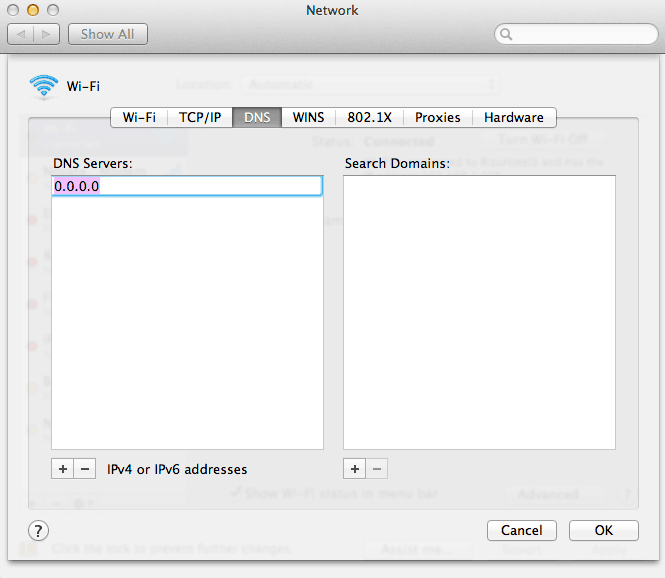Viewport: 665px width, 578px height.
Task: Open help with the question mark button
Action: click(x=38, y=531)
